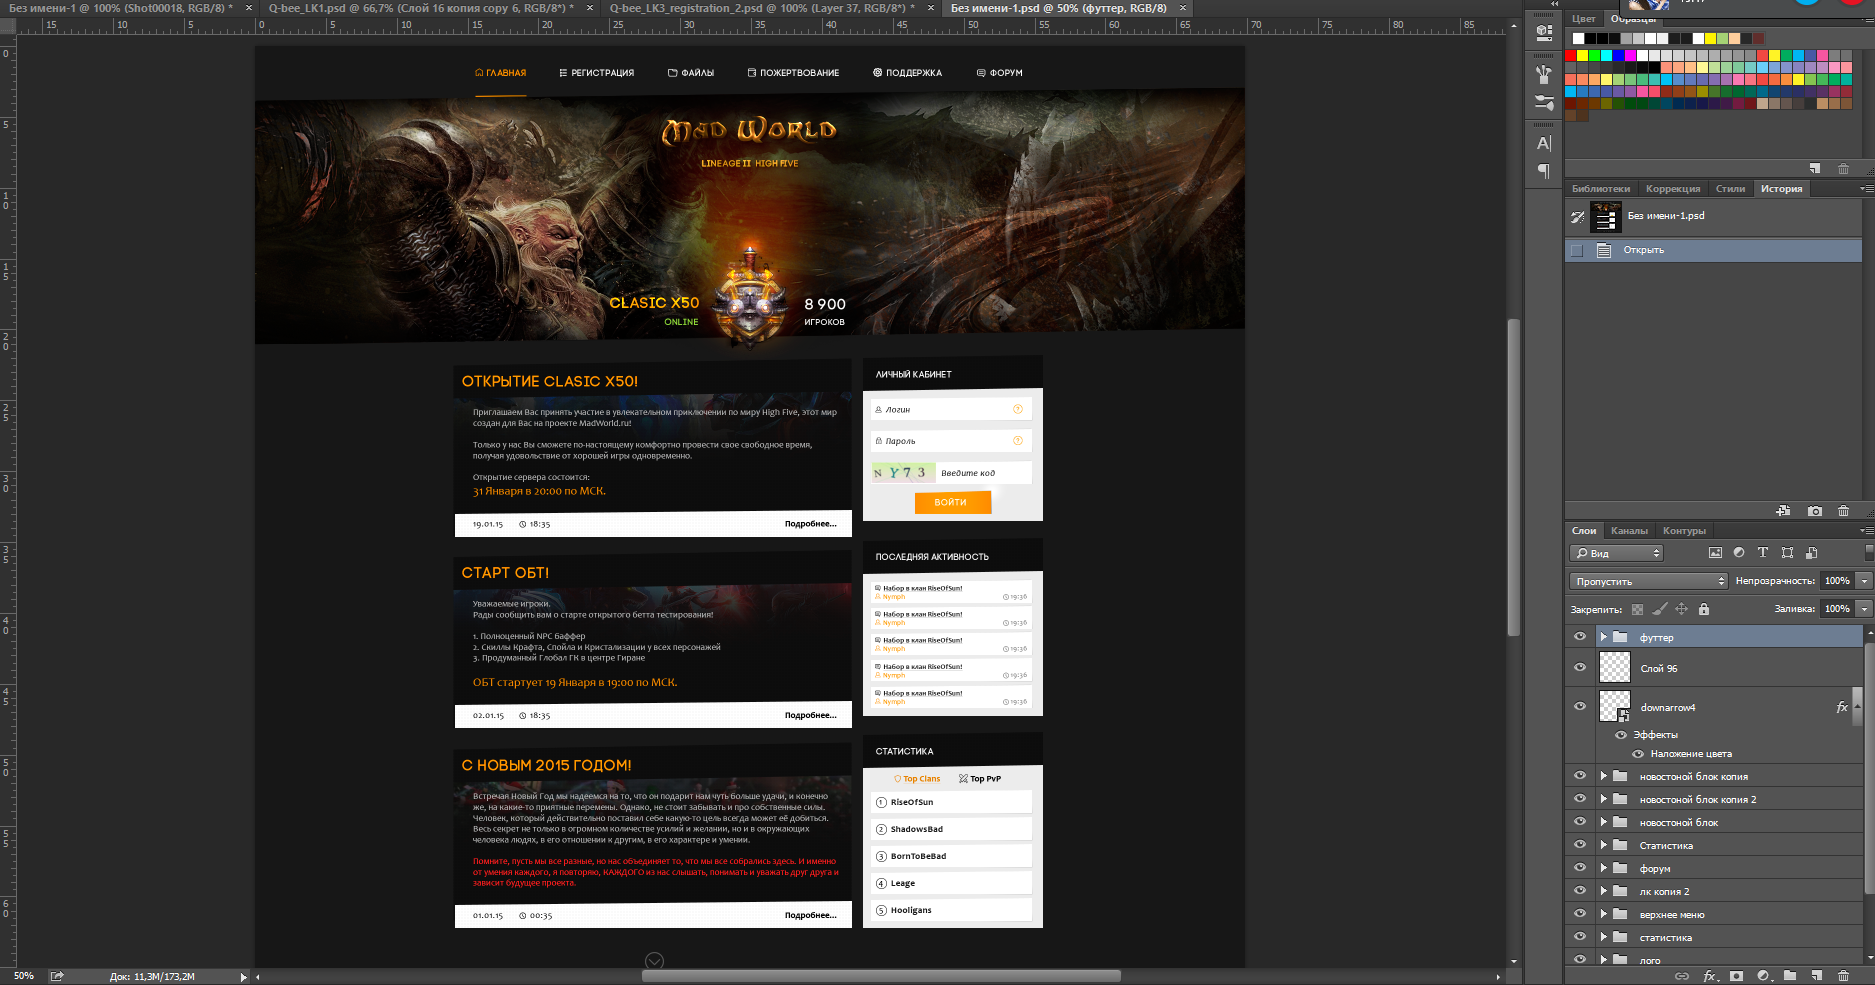Pick yellow swatch in recent colors strip
The height and width of the screenshot is (985, 1875).
[1710, 39]
